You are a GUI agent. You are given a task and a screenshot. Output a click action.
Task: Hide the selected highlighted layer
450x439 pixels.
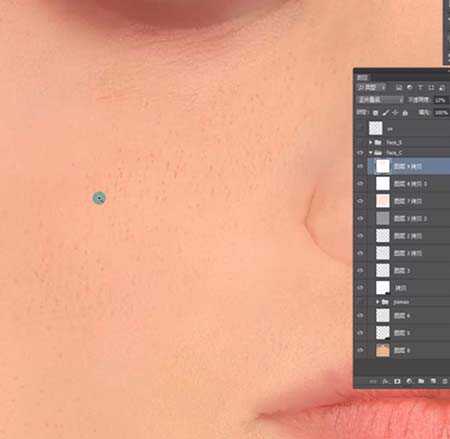click(361, 166)
